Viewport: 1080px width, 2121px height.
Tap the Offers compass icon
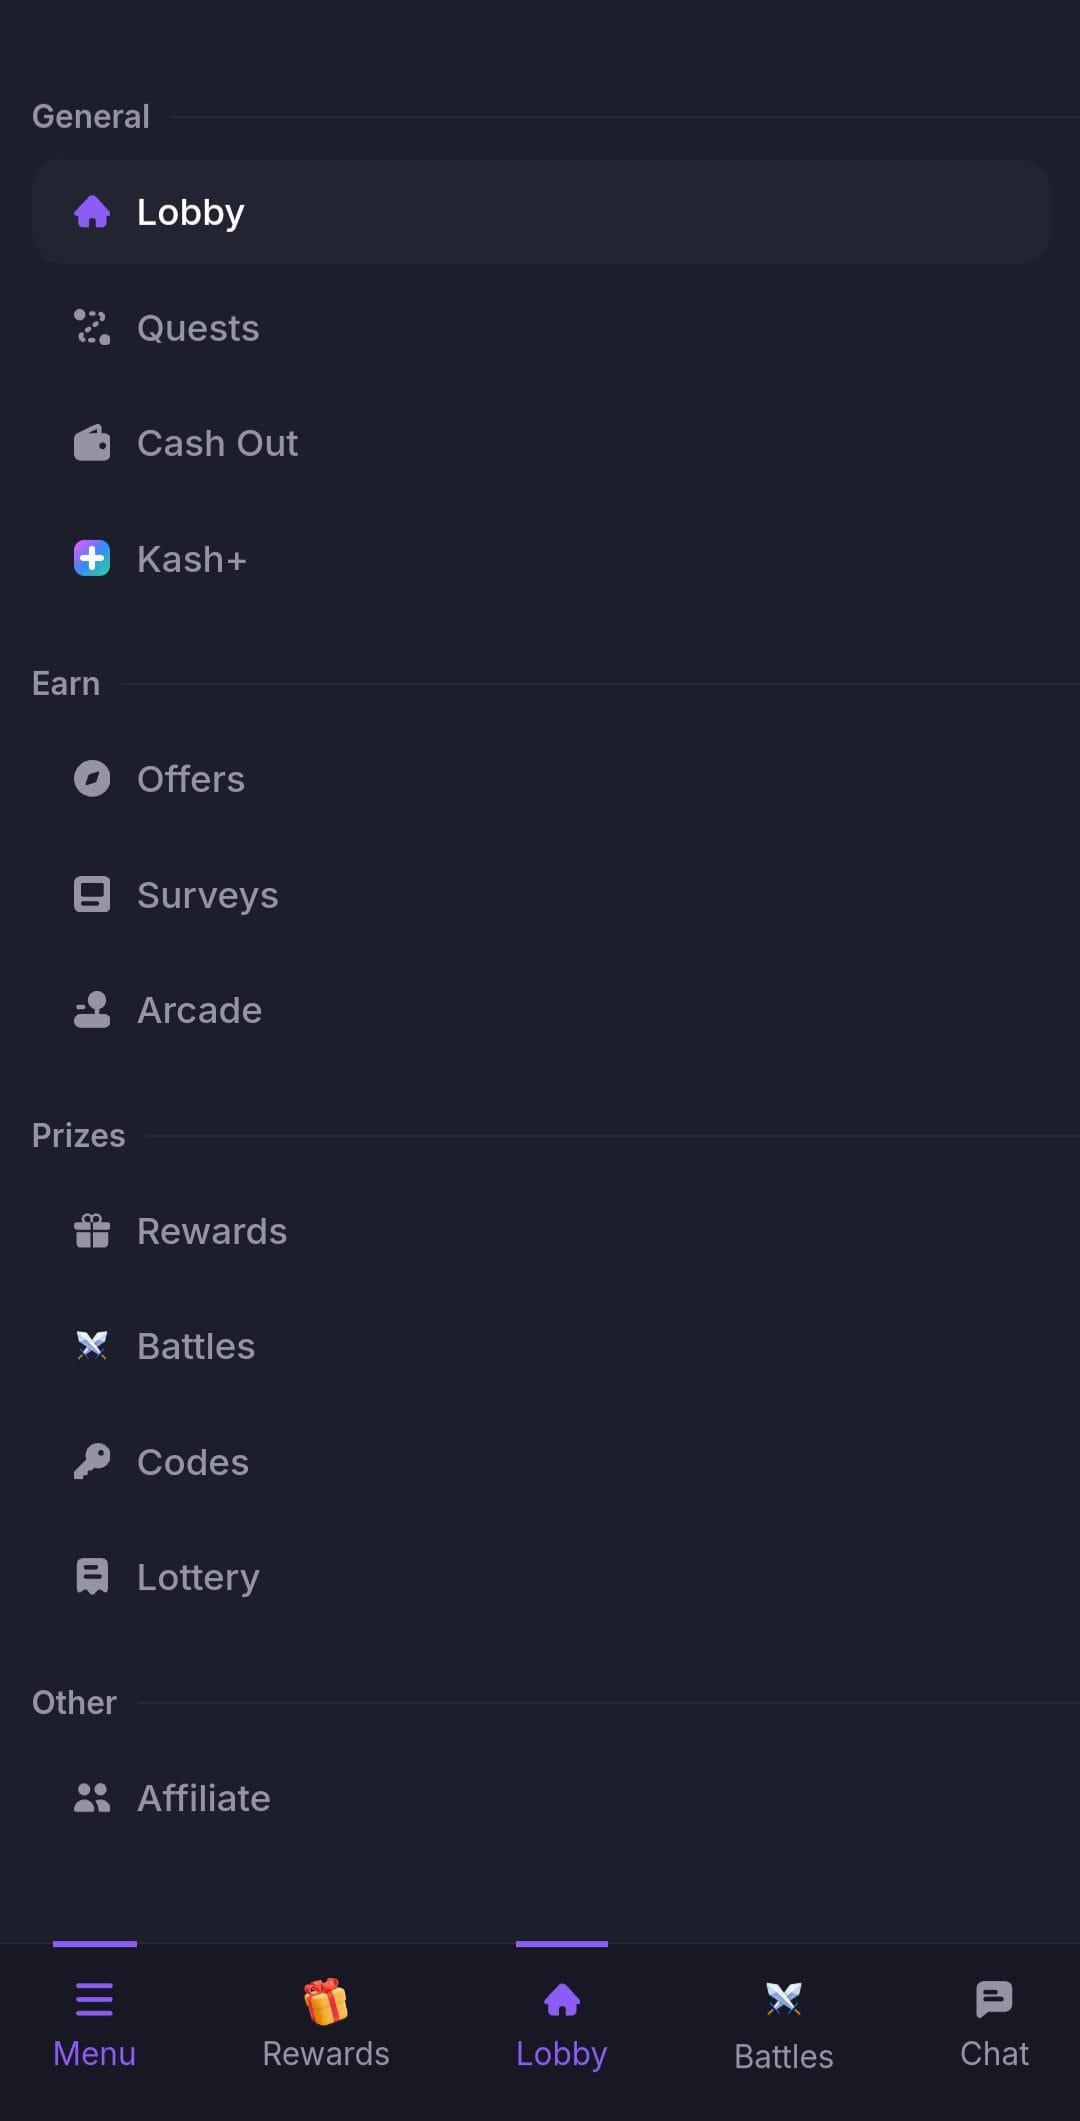(92, 779)
